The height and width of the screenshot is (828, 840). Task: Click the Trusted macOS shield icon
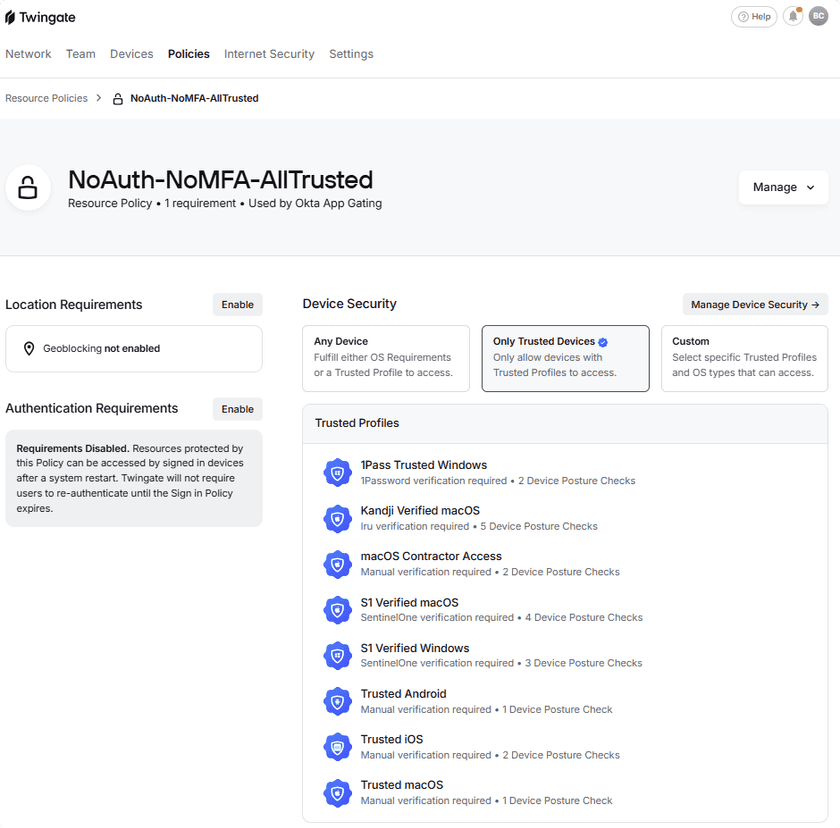tap(338, 793)
